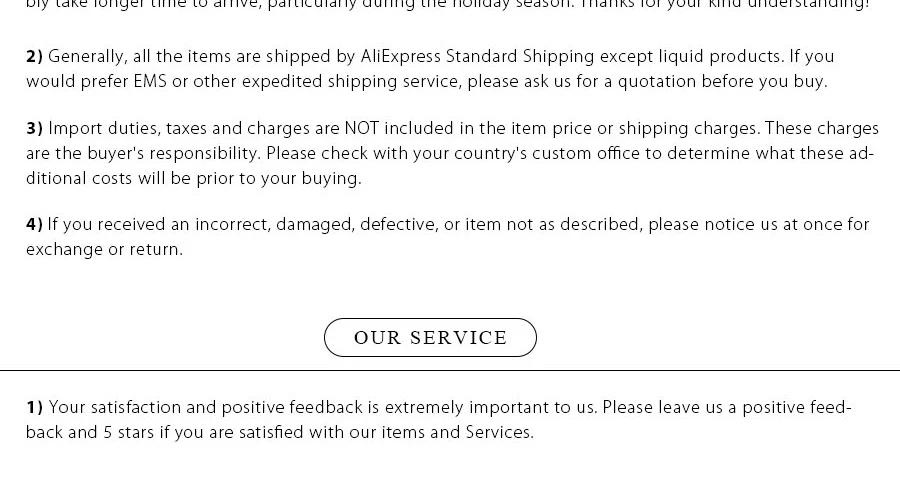
Task: Click the bold "1)" under Our Service
Action: click(x=34, y=407)
